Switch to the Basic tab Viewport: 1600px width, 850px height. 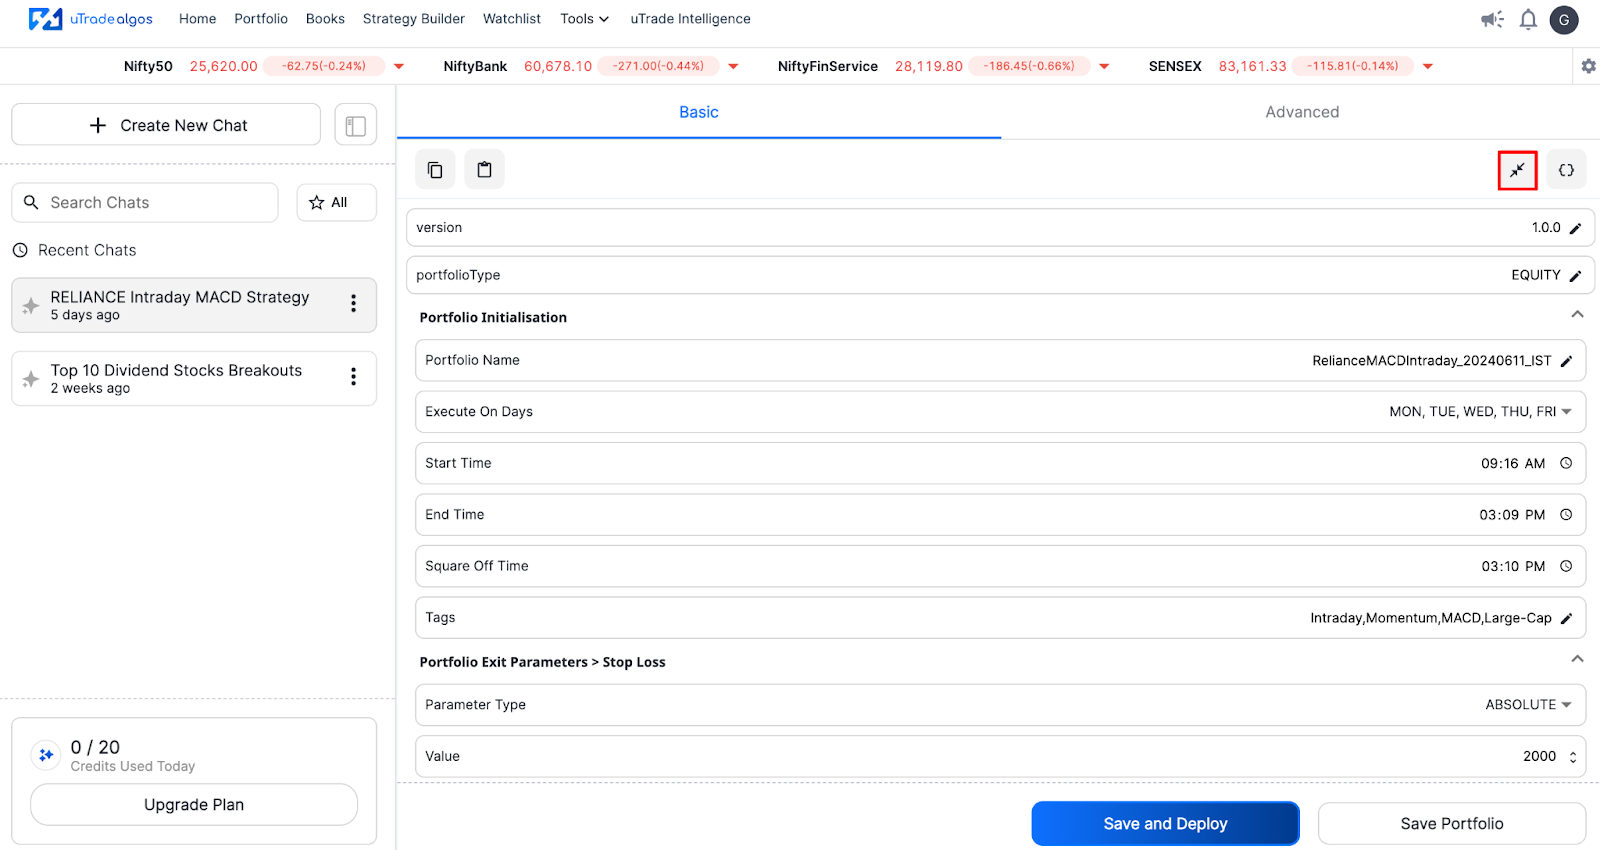pos(699,112)
